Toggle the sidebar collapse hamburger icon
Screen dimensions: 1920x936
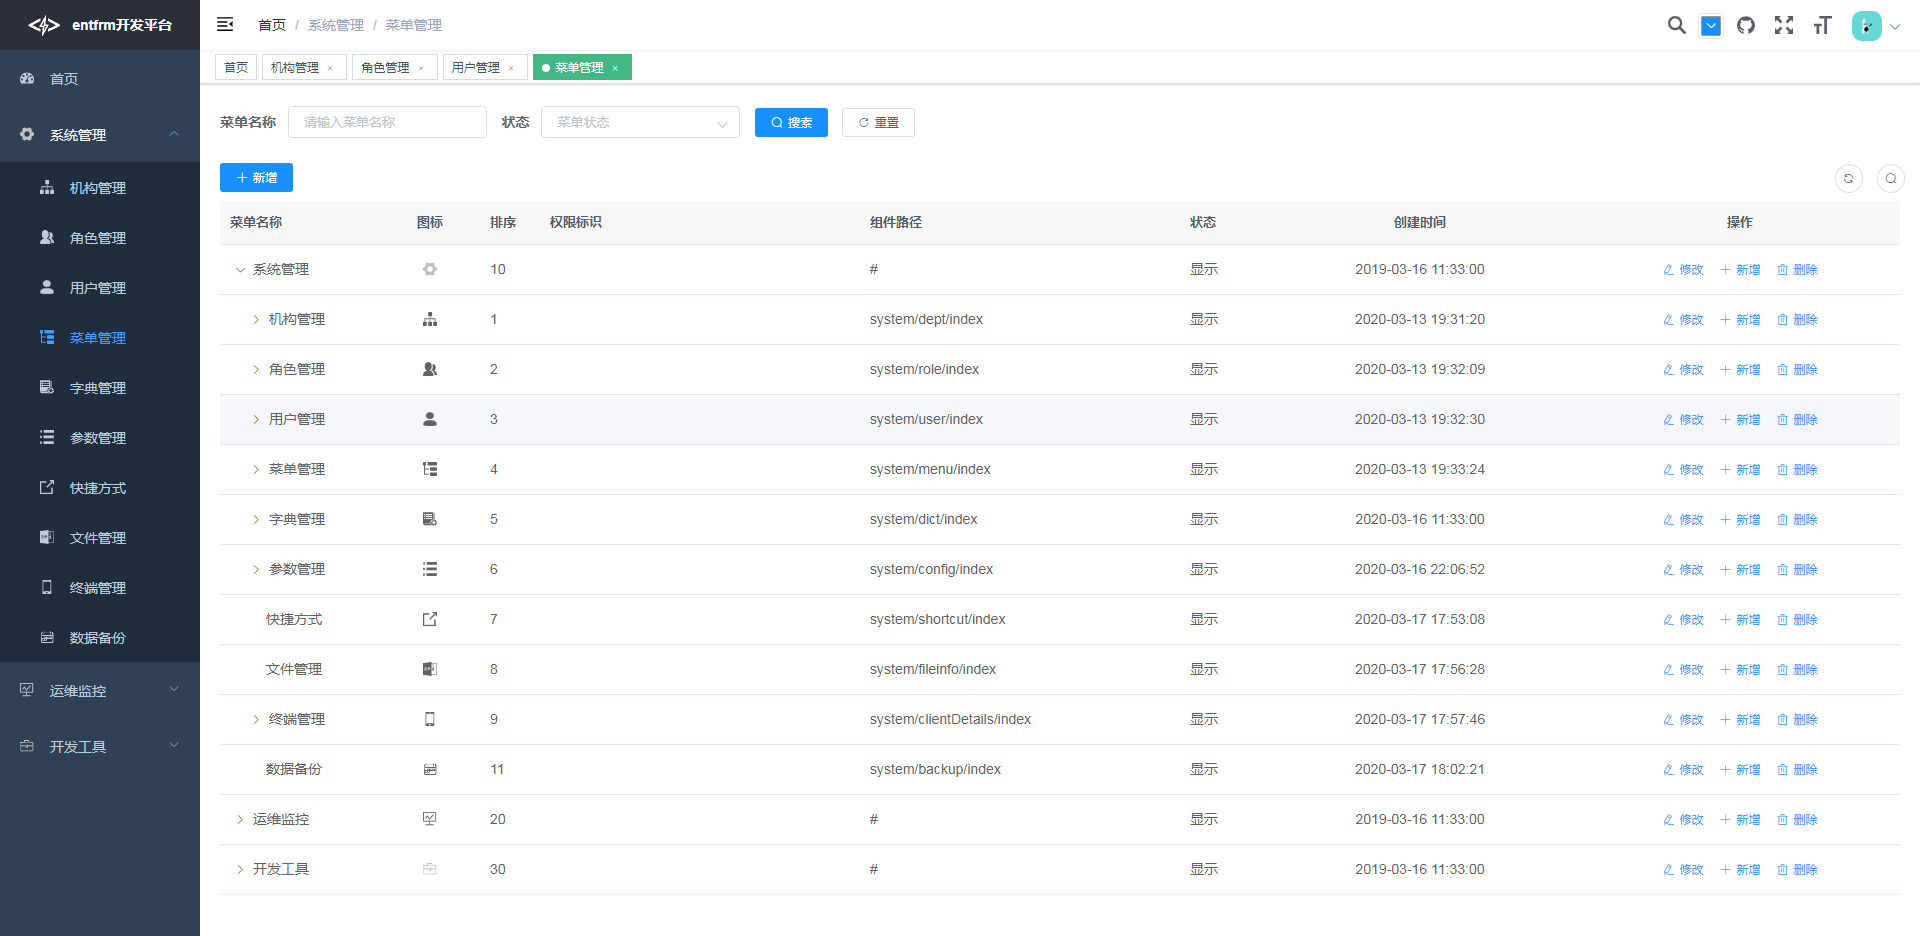[225, 24]
